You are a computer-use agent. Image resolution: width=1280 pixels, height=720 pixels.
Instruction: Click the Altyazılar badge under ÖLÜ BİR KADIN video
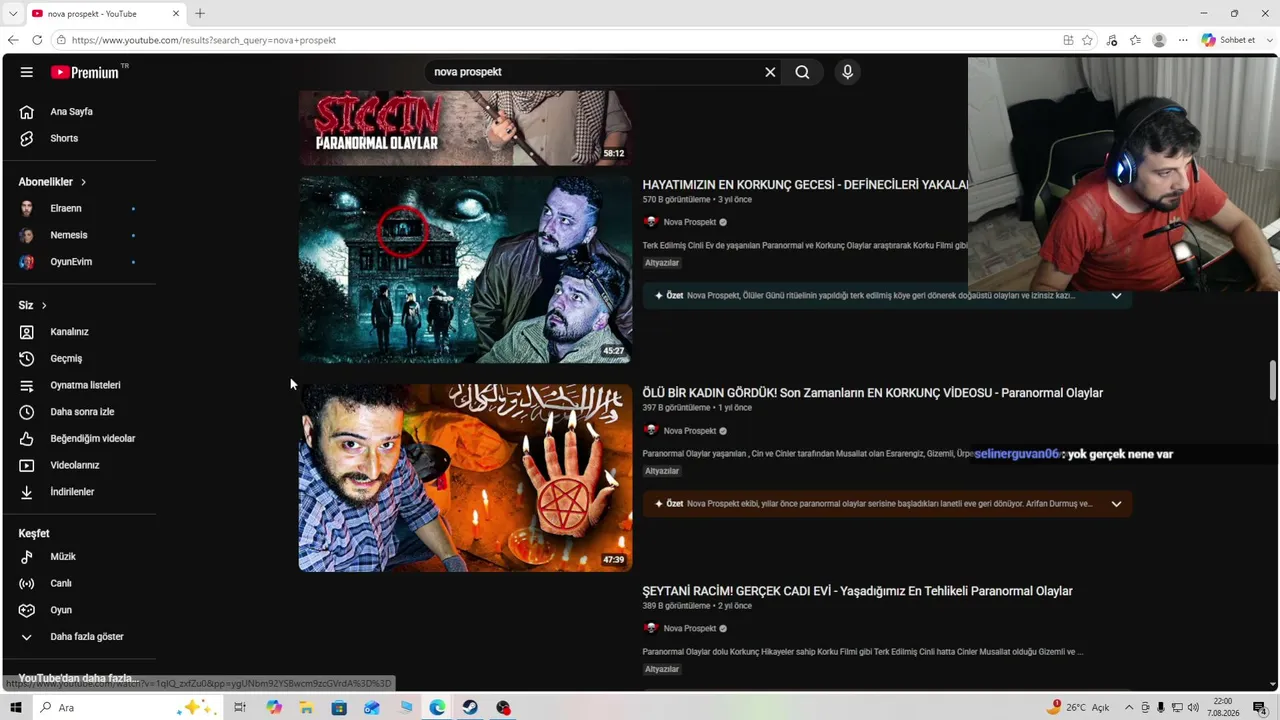[x=662, y=471]
